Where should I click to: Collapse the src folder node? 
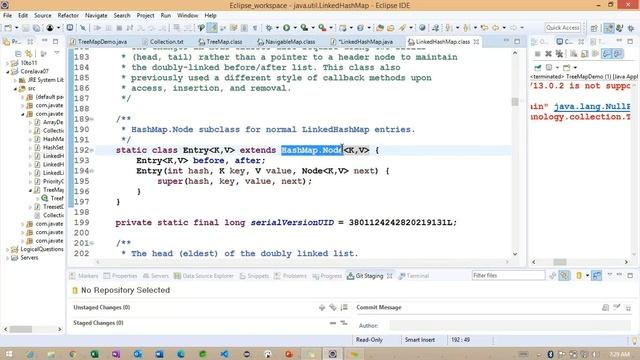click(x=16, y=89)
